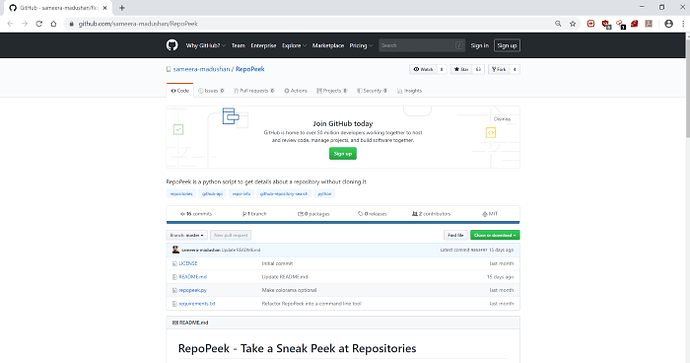Image resolution: width=690 pixels, height=363 pixels.
Task: Open the RepoPeek repository link
Action: tap(250, 69)
